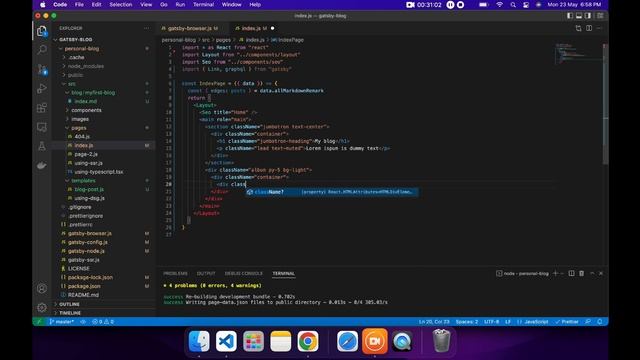Image resolution: width=640 pixels, height=360 pixels.
Task: Open changes compare icon in editor toolbar
Action: tap(578, 28)
